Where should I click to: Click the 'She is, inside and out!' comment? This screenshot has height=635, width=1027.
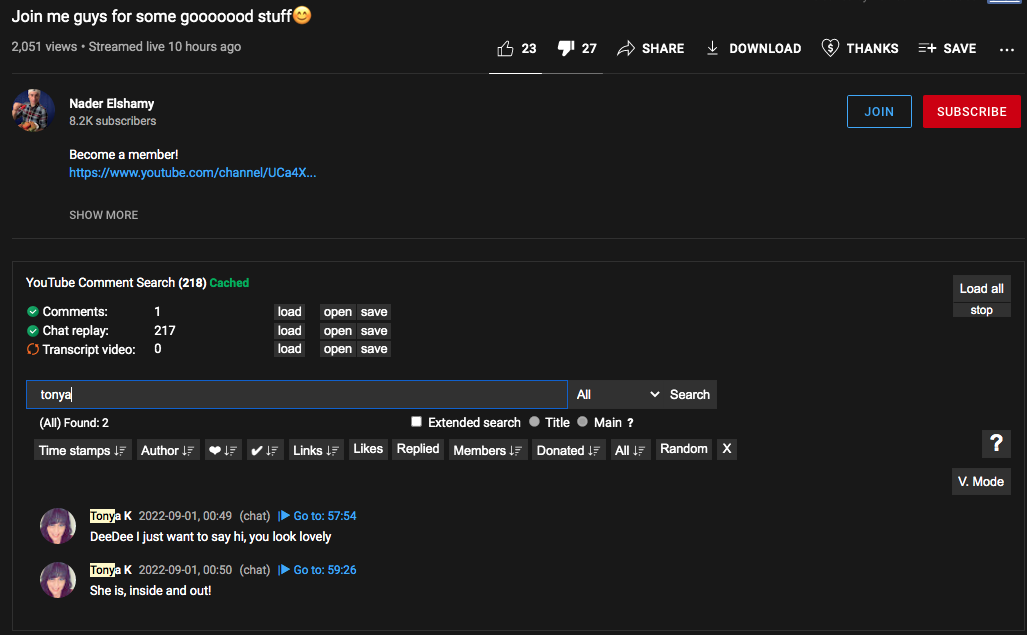coord(151,590)
